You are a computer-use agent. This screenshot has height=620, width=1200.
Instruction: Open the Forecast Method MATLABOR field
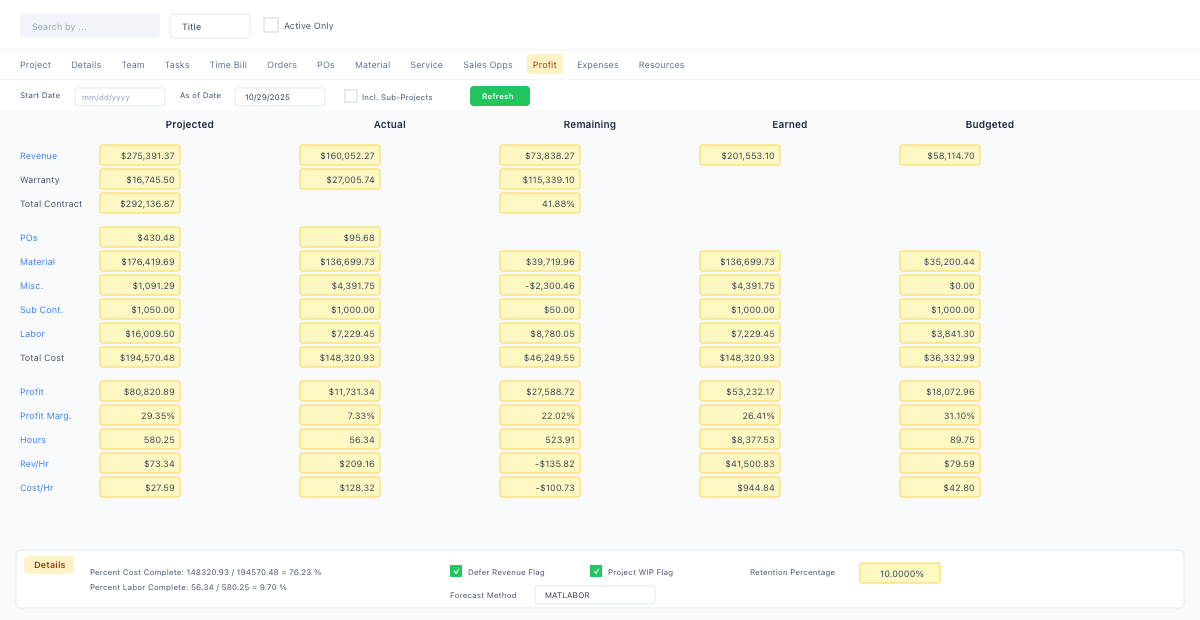(594, 595)
